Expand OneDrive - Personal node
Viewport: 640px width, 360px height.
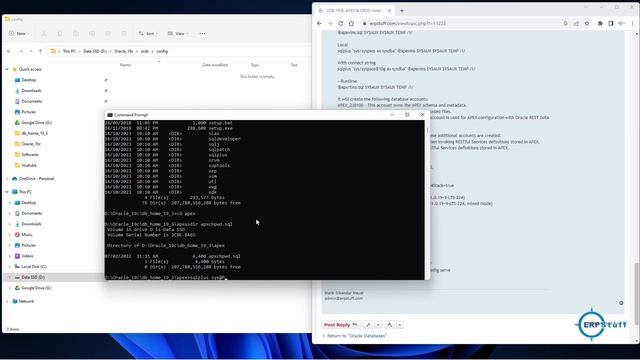[x=7, y=179]
